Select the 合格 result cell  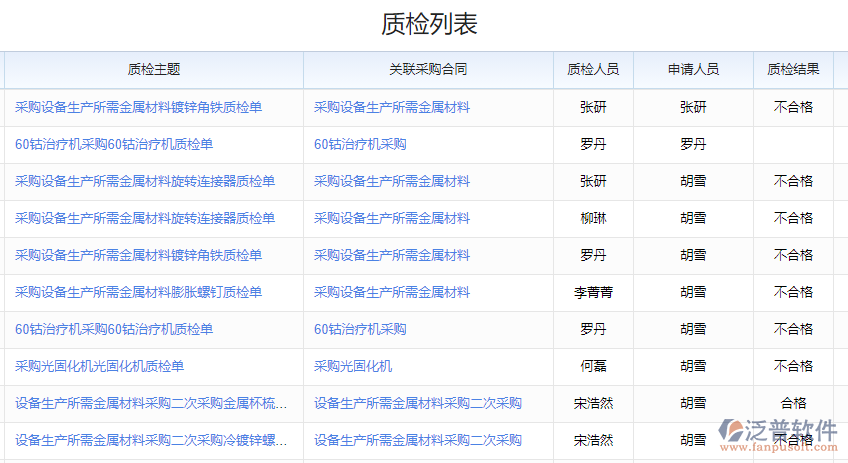tap(793, 403)
